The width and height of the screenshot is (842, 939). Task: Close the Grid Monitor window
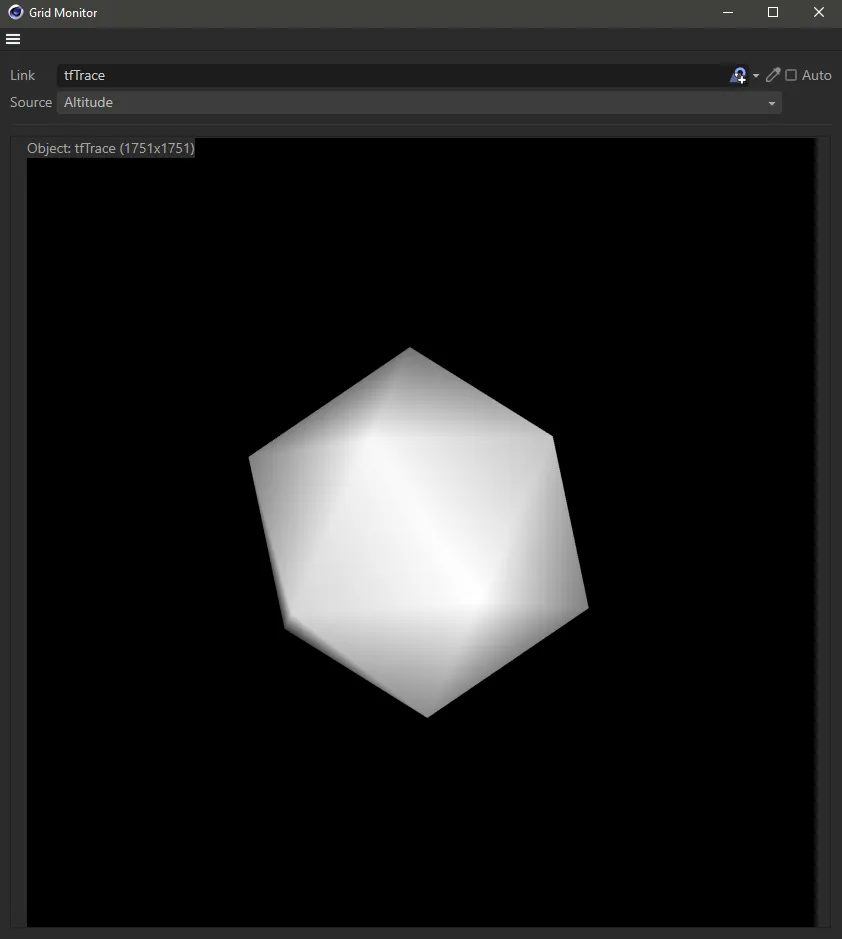(x=819, y=13)
